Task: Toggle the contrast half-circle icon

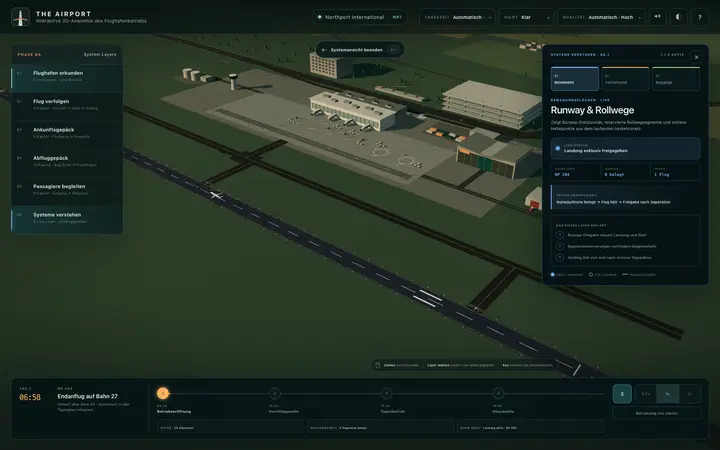Action: (678, 17)
